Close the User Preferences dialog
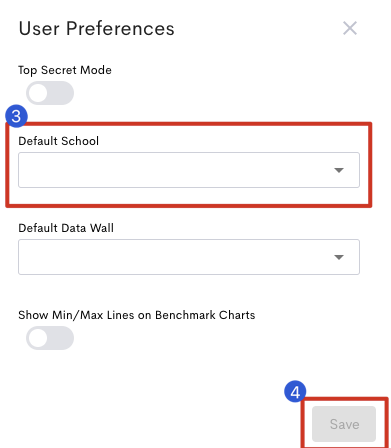The width and height of the screenshot is (391, 448). pyautogui.click(x=350, y=28)
